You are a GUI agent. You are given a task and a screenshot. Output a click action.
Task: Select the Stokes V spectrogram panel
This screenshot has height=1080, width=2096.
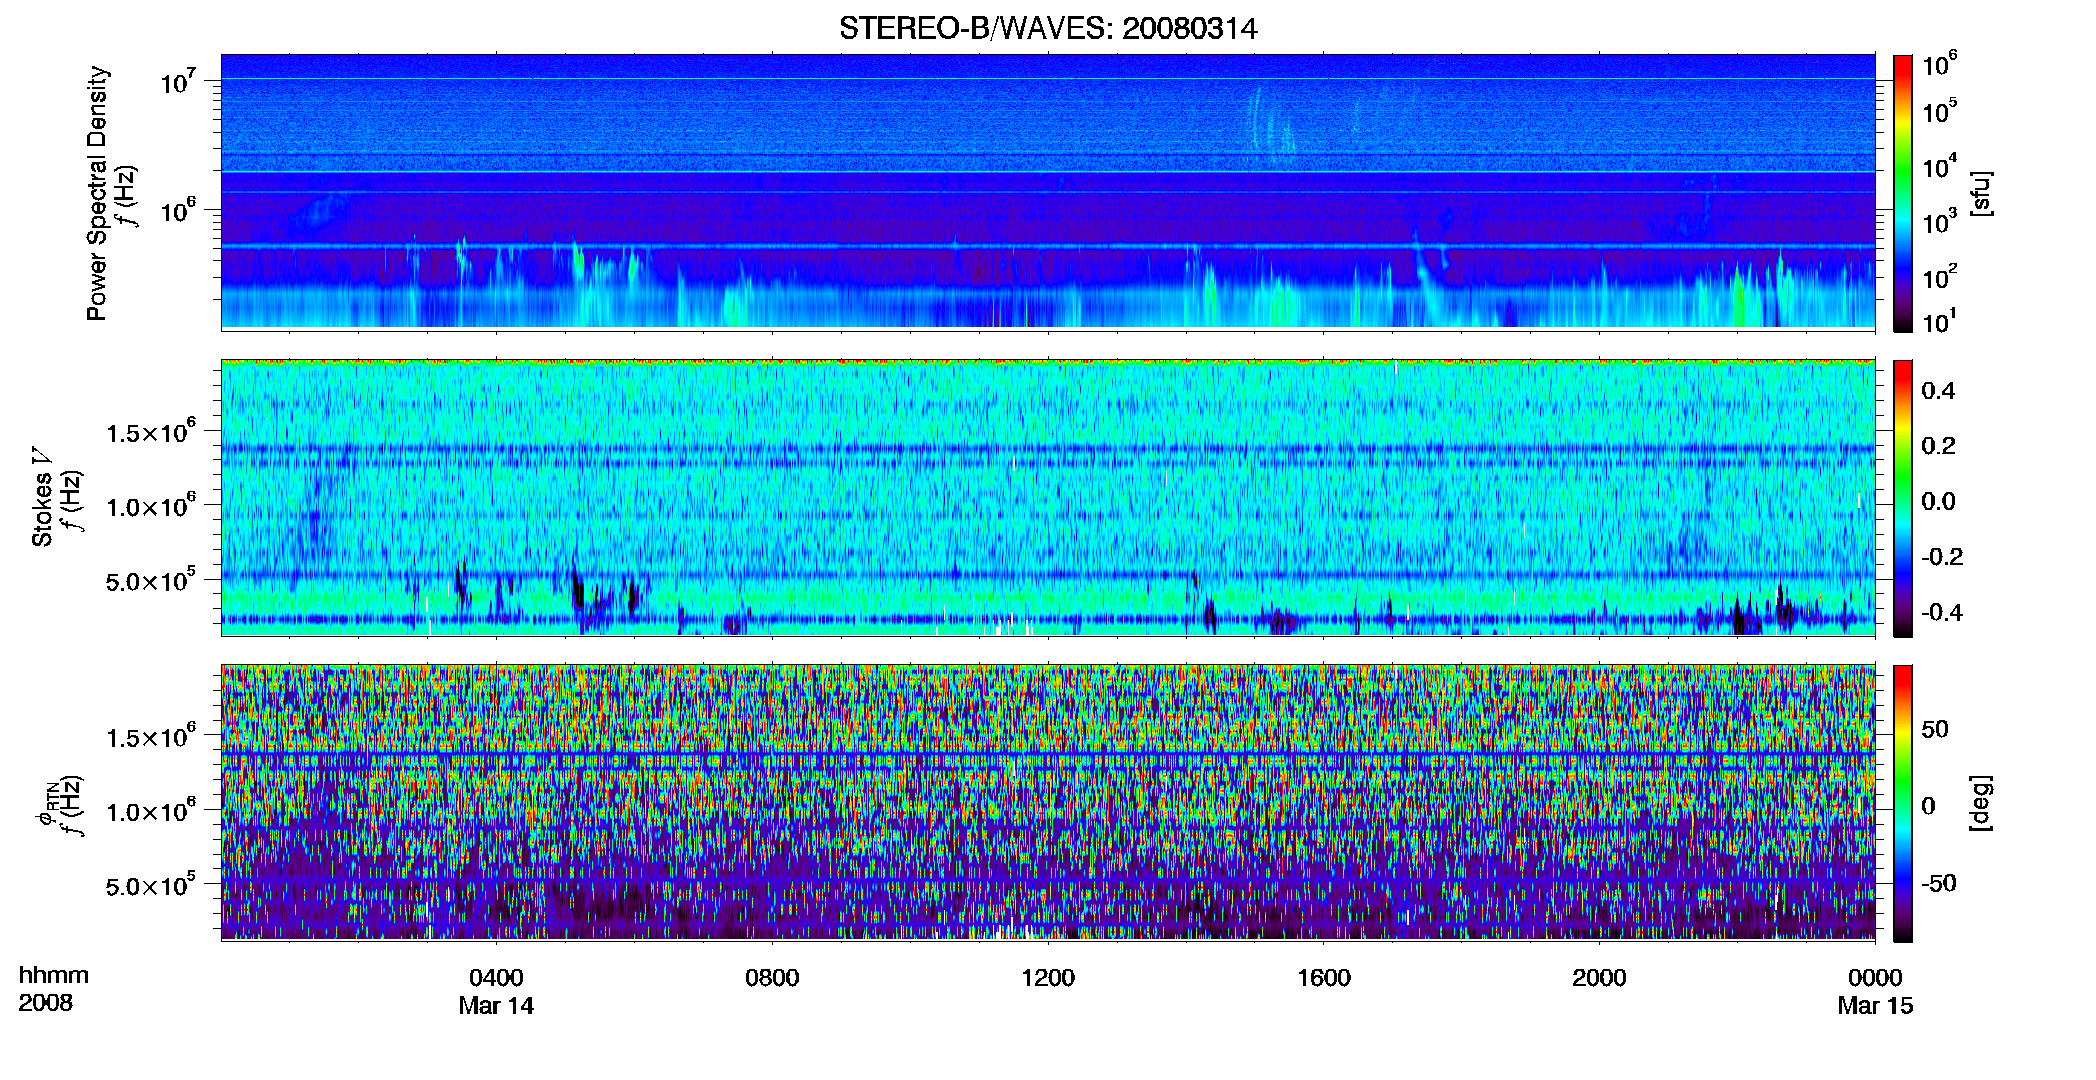pos(1048,497)
